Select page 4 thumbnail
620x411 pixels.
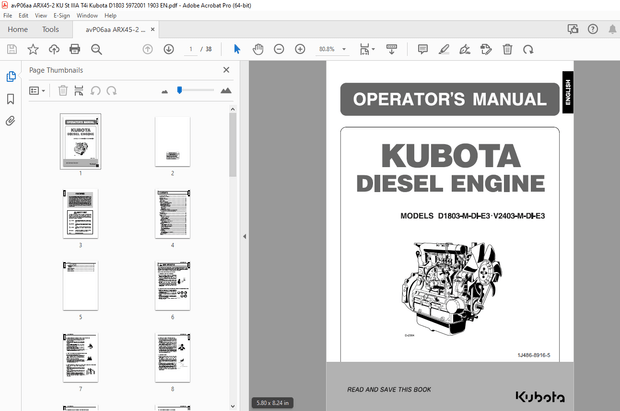point(172,214)
